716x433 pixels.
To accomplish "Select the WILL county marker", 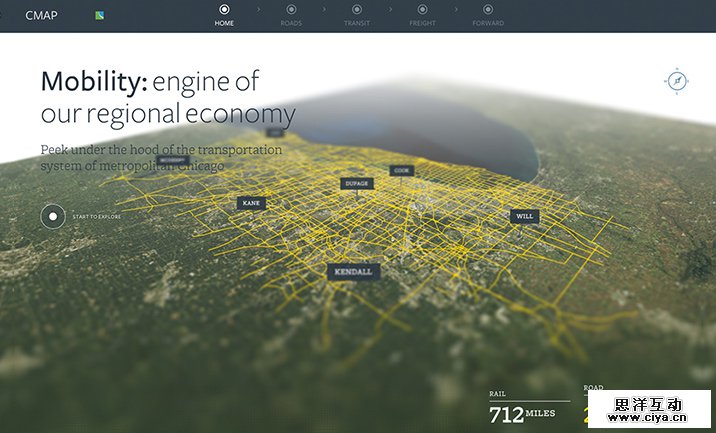I will pyautogui.click(x=525, y=216).
